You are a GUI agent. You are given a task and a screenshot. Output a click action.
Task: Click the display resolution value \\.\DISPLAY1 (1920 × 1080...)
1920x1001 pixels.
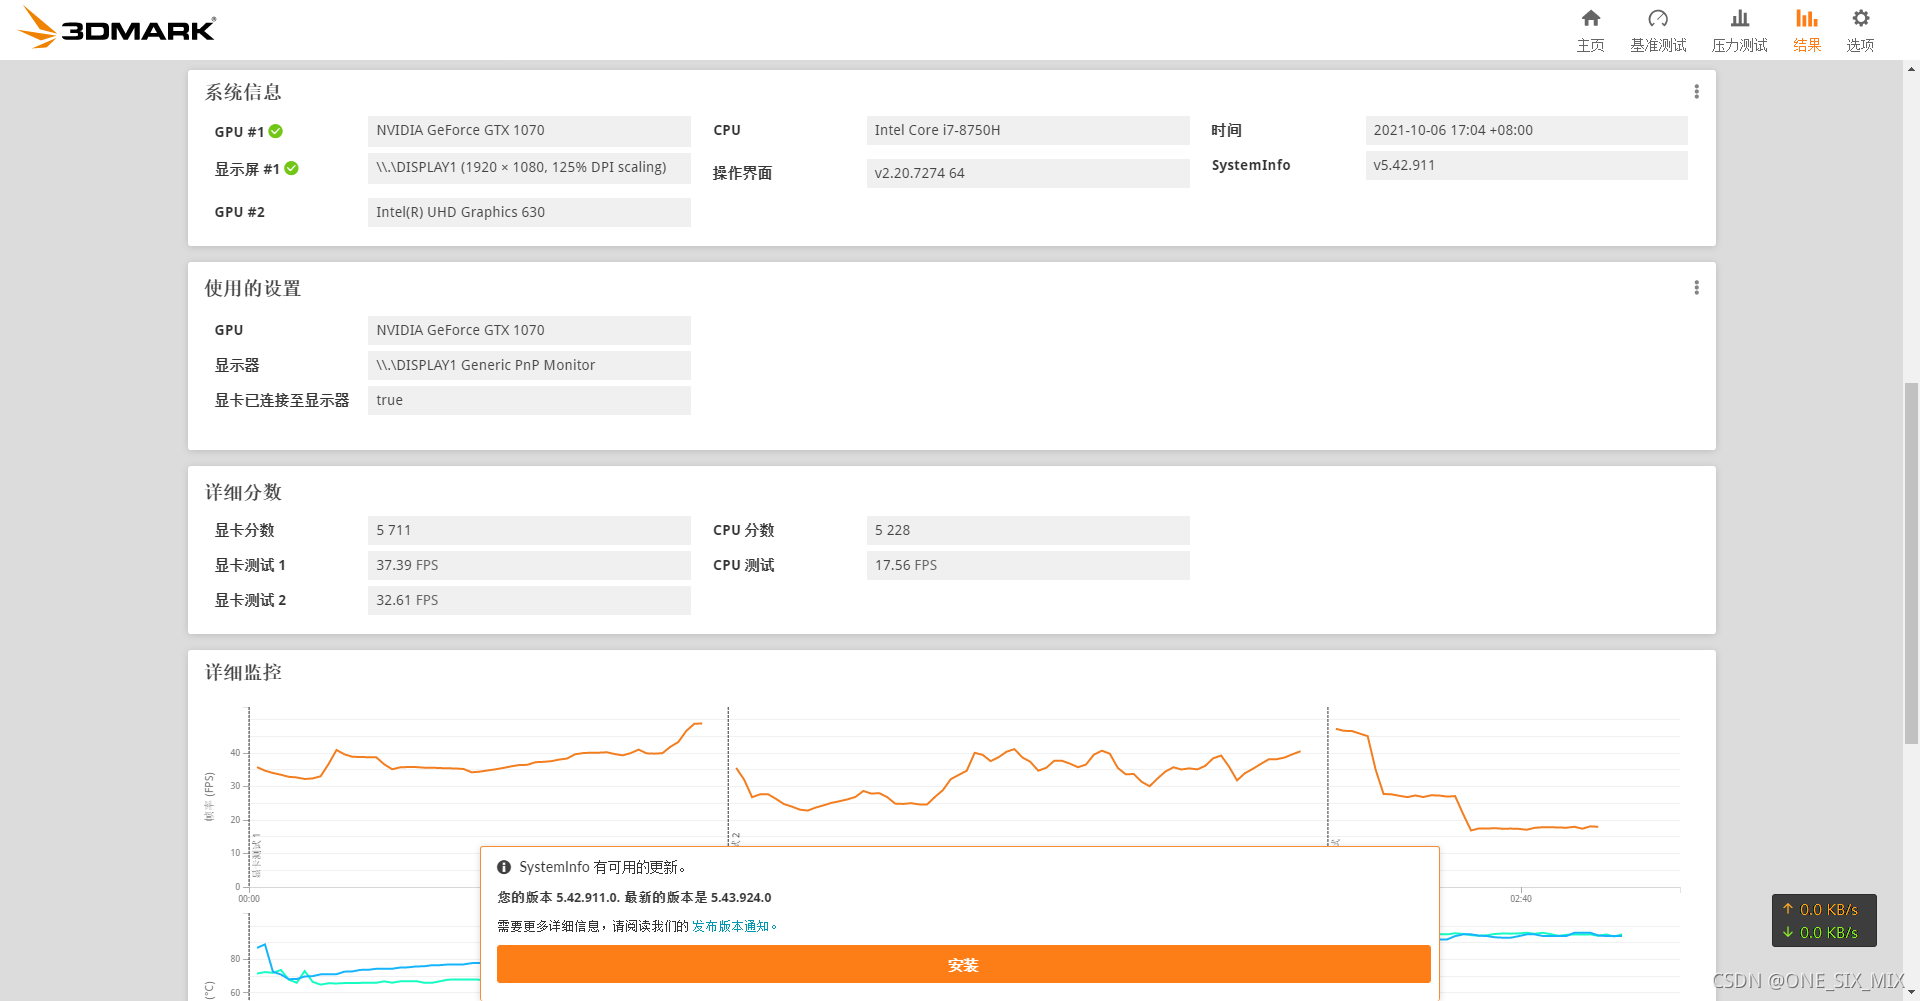(x=529, y=167)
